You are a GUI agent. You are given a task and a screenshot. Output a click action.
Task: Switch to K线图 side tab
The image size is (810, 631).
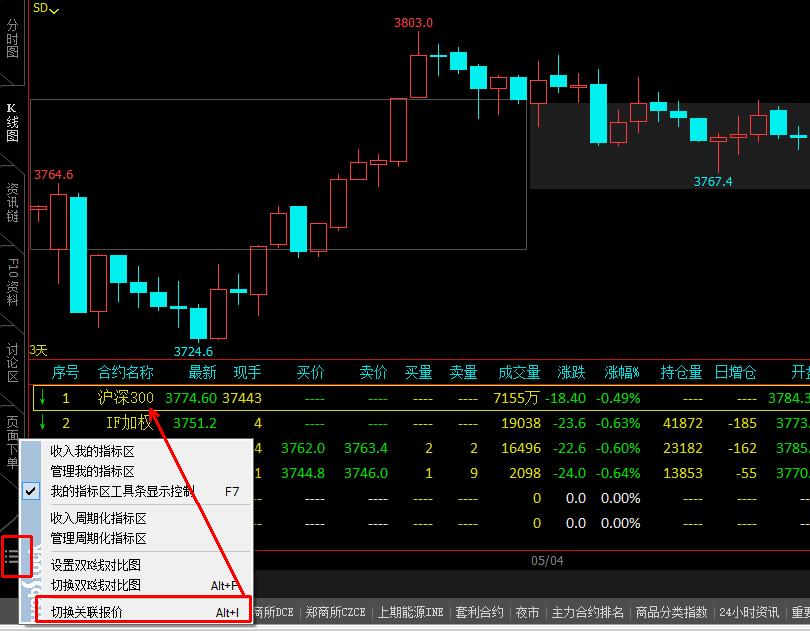click(x=12, y=121)
